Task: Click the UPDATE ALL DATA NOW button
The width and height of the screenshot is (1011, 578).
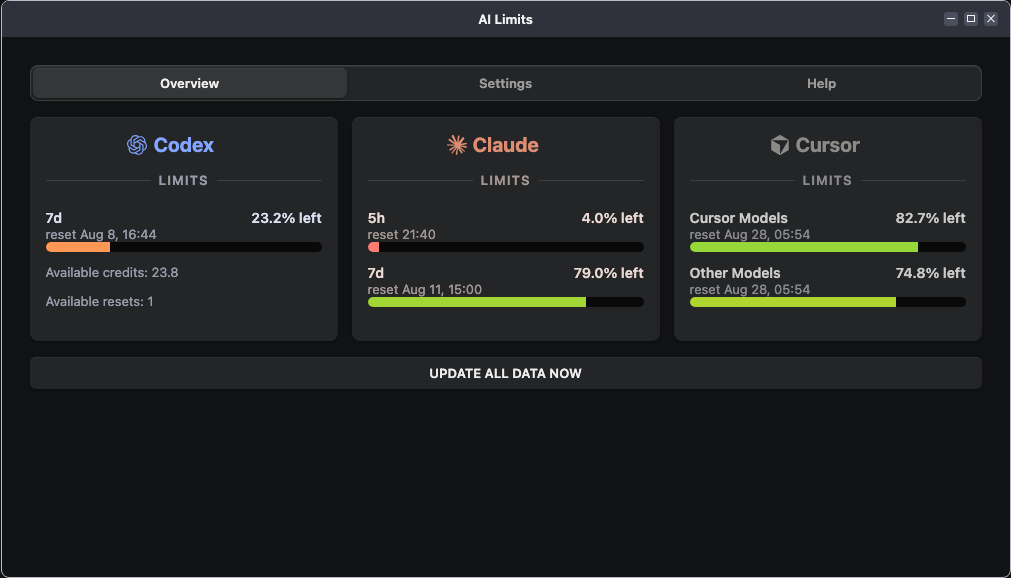Action: 506,374
